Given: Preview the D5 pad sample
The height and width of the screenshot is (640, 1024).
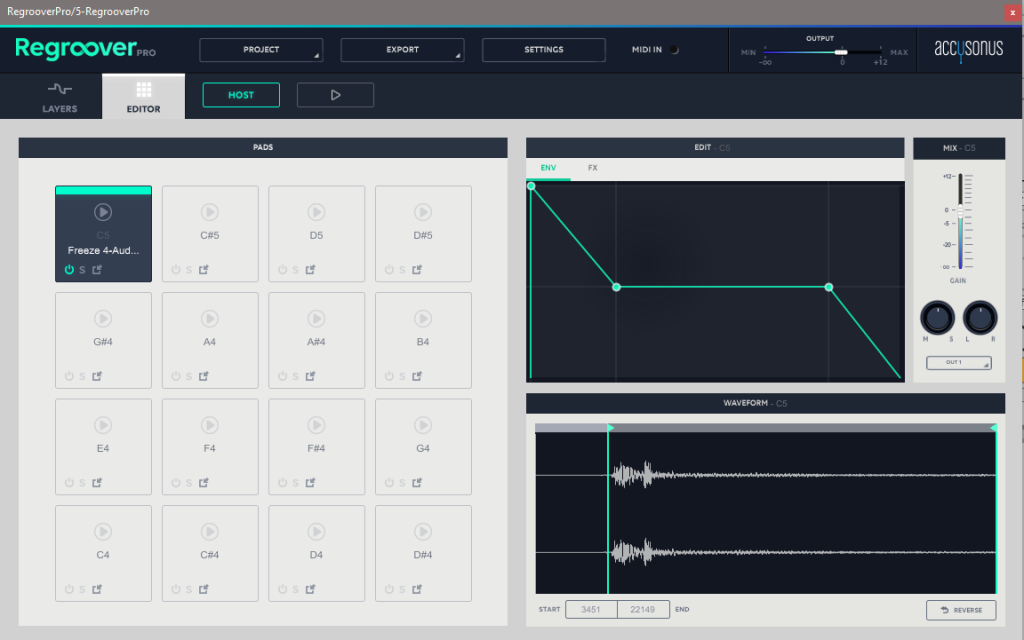Looking at the screenshot, I should (316, 211).
